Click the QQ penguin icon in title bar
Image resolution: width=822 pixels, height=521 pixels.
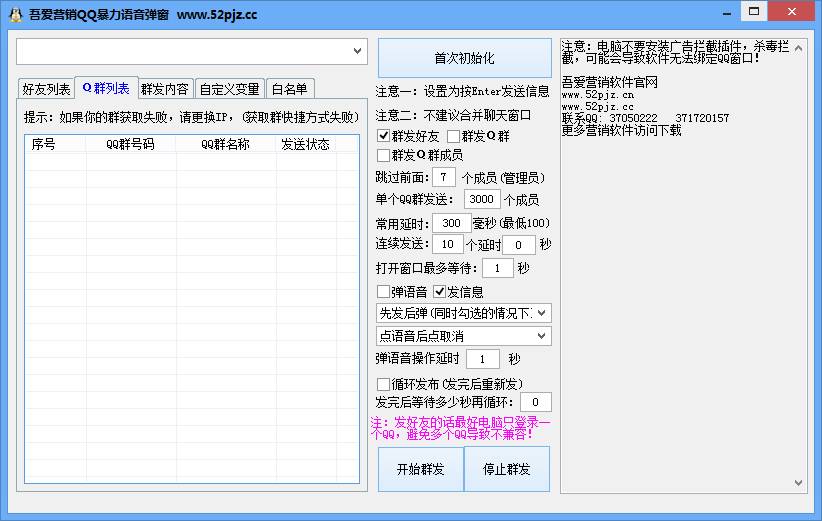click(x=16, y=14)
